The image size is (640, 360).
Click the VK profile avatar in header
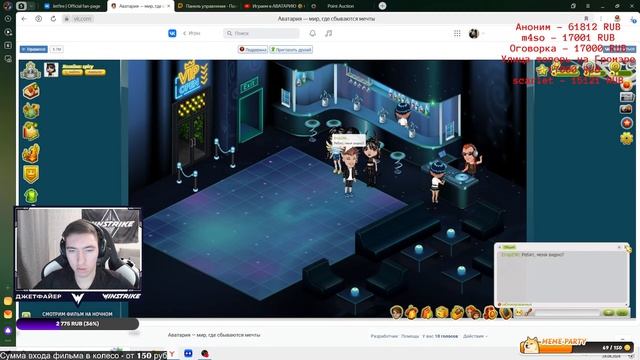tap(474, 33)
